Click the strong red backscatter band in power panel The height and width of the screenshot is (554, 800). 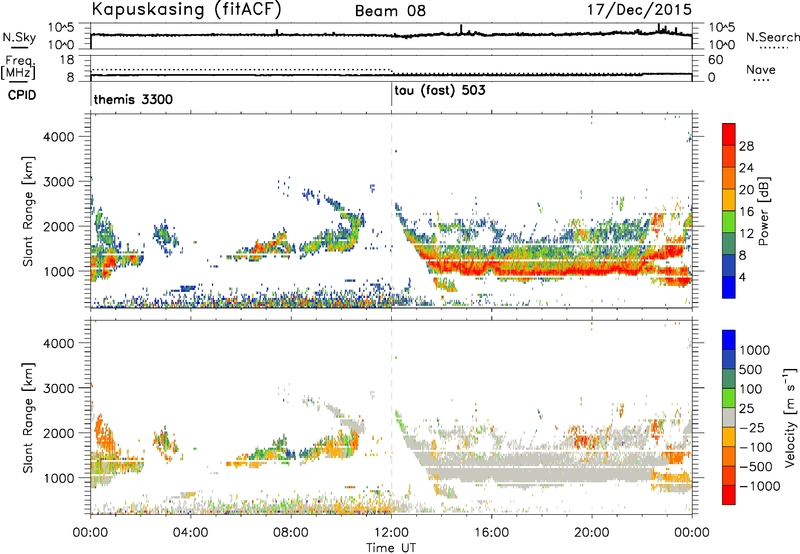pyautogui.click(x=541, y=267)
